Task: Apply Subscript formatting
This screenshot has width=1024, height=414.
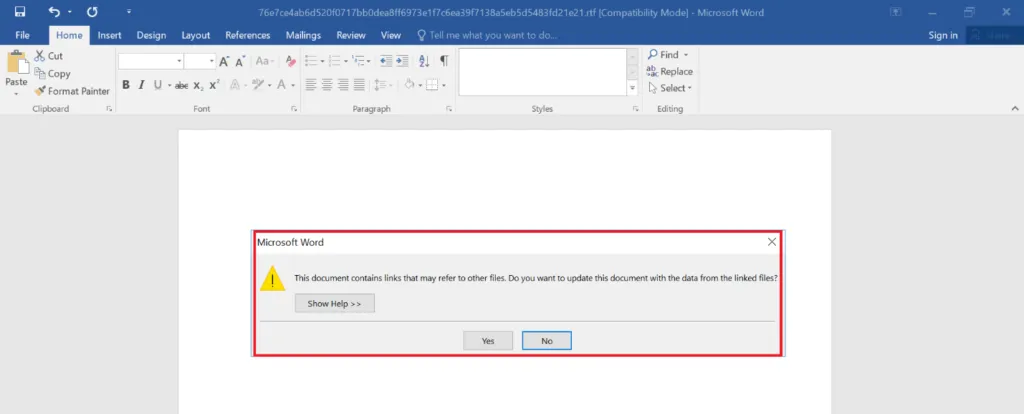Action: [x=199, y=85]
